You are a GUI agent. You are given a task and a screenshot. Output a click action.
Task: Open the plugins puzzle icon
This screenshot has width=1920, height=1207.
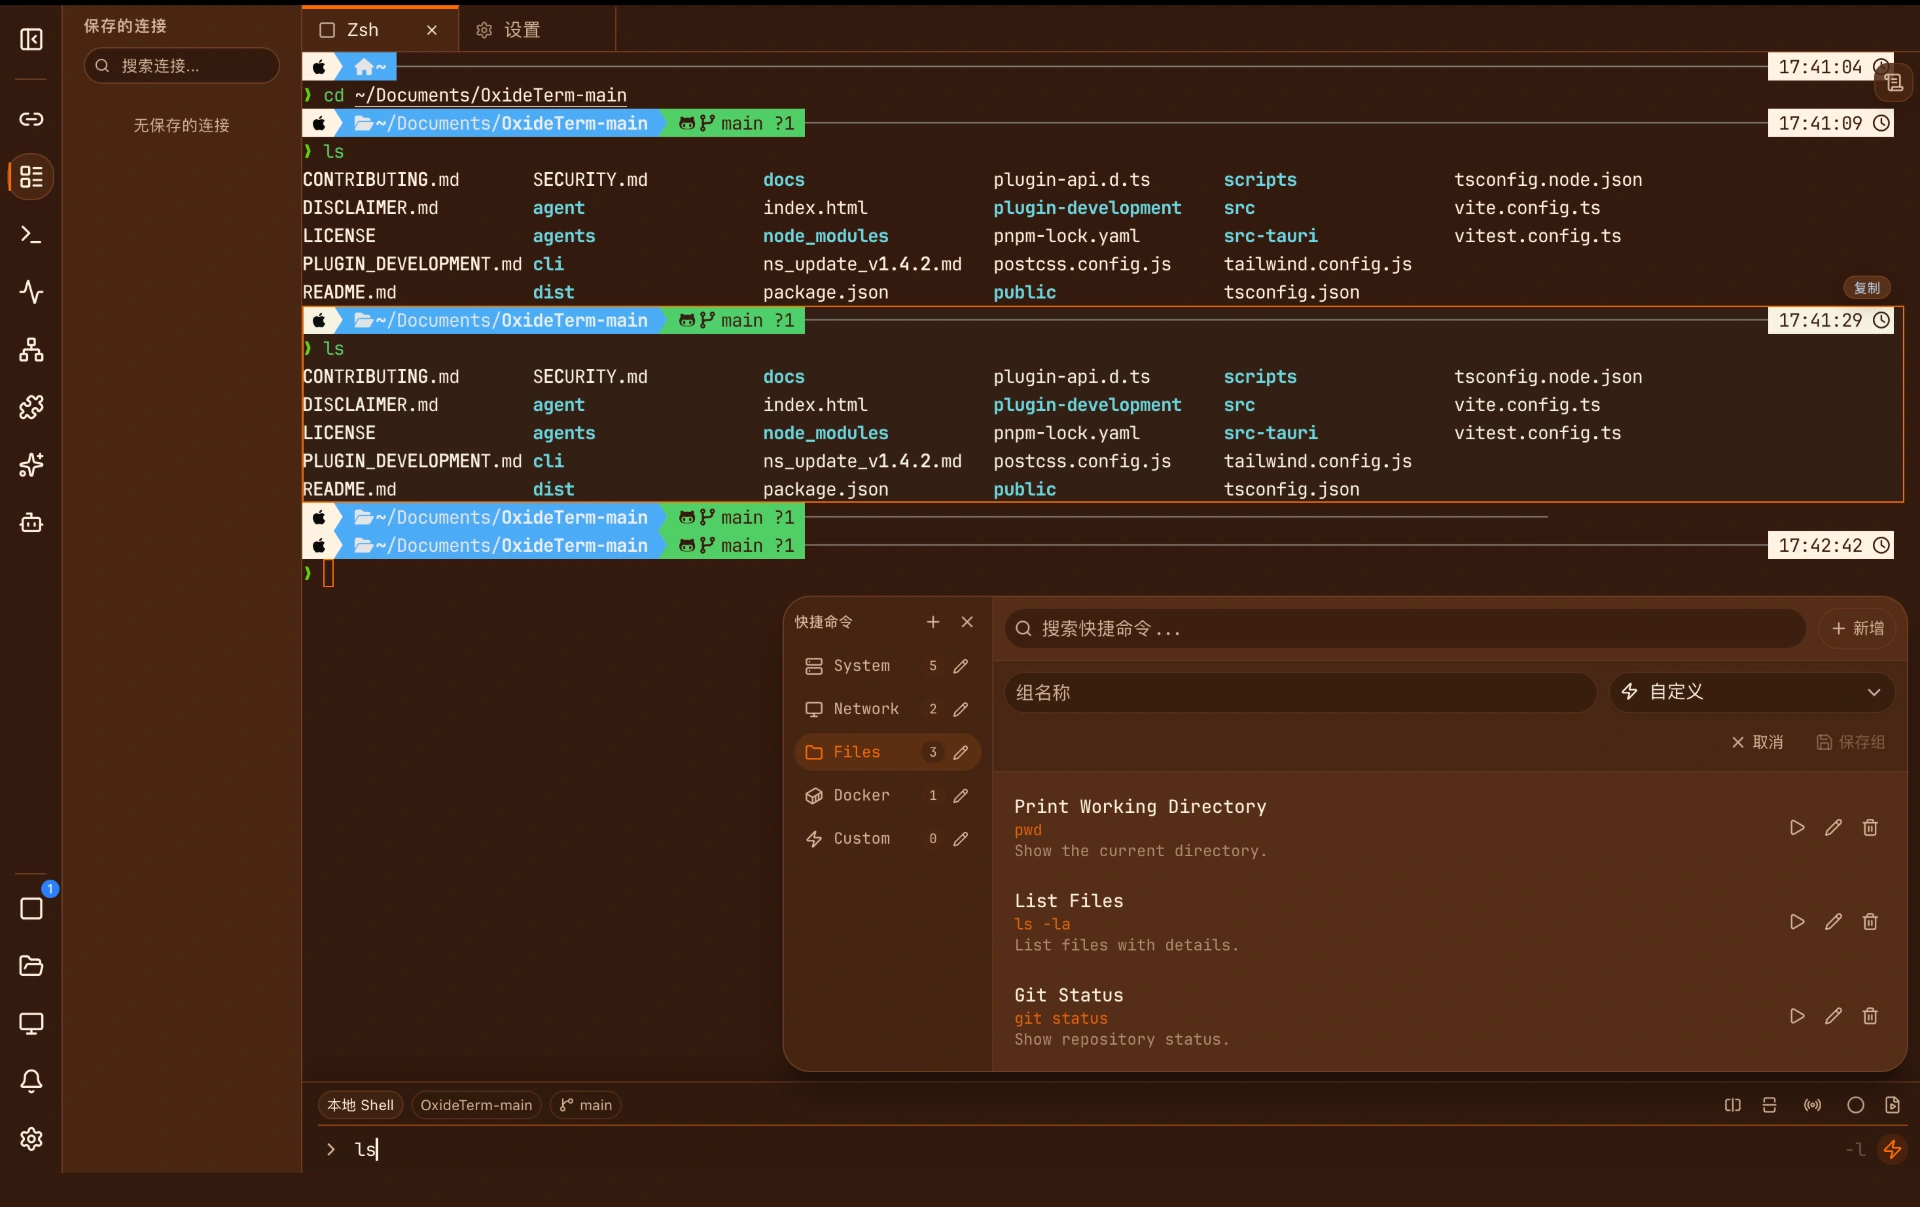31,407
